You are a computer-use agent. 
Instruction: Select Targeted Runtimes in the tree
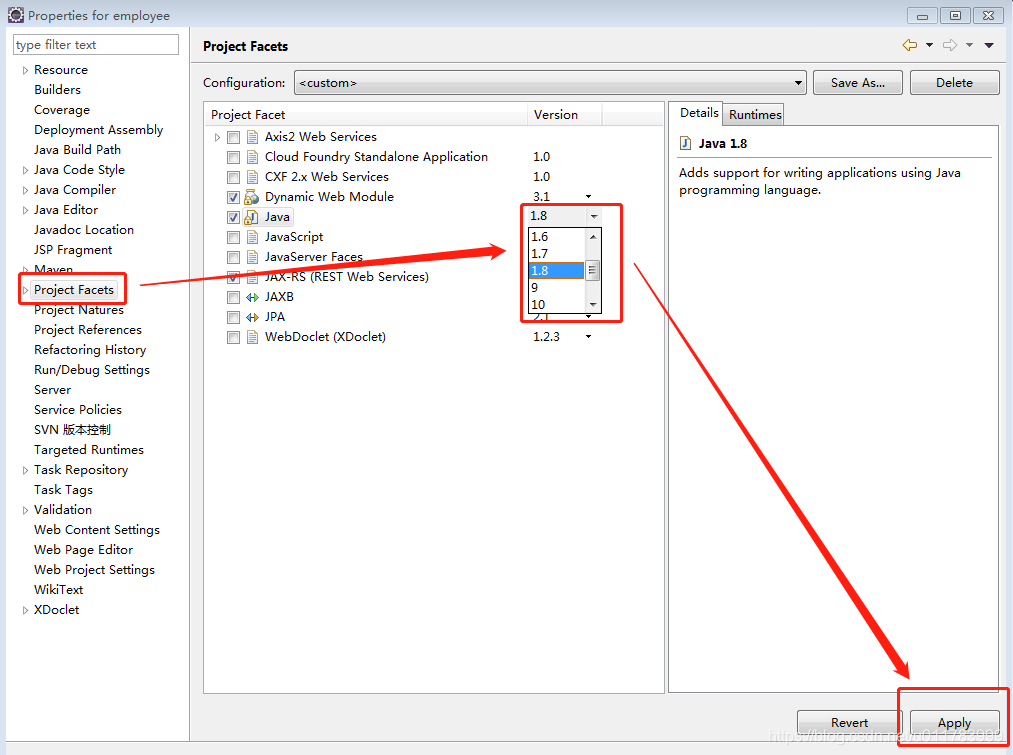coord(89,450)
